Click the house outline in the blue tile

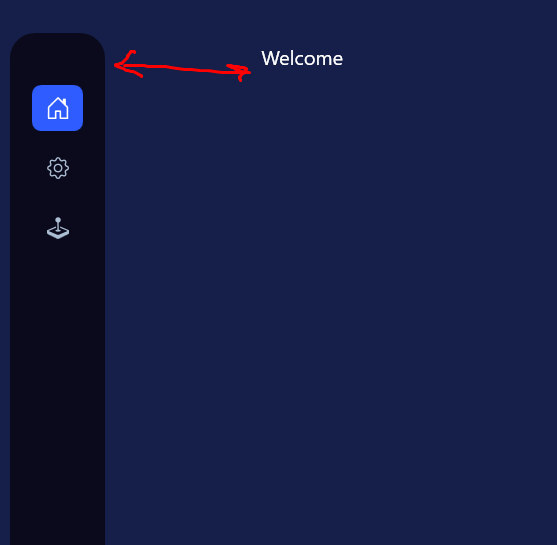(x=58, y=108)
